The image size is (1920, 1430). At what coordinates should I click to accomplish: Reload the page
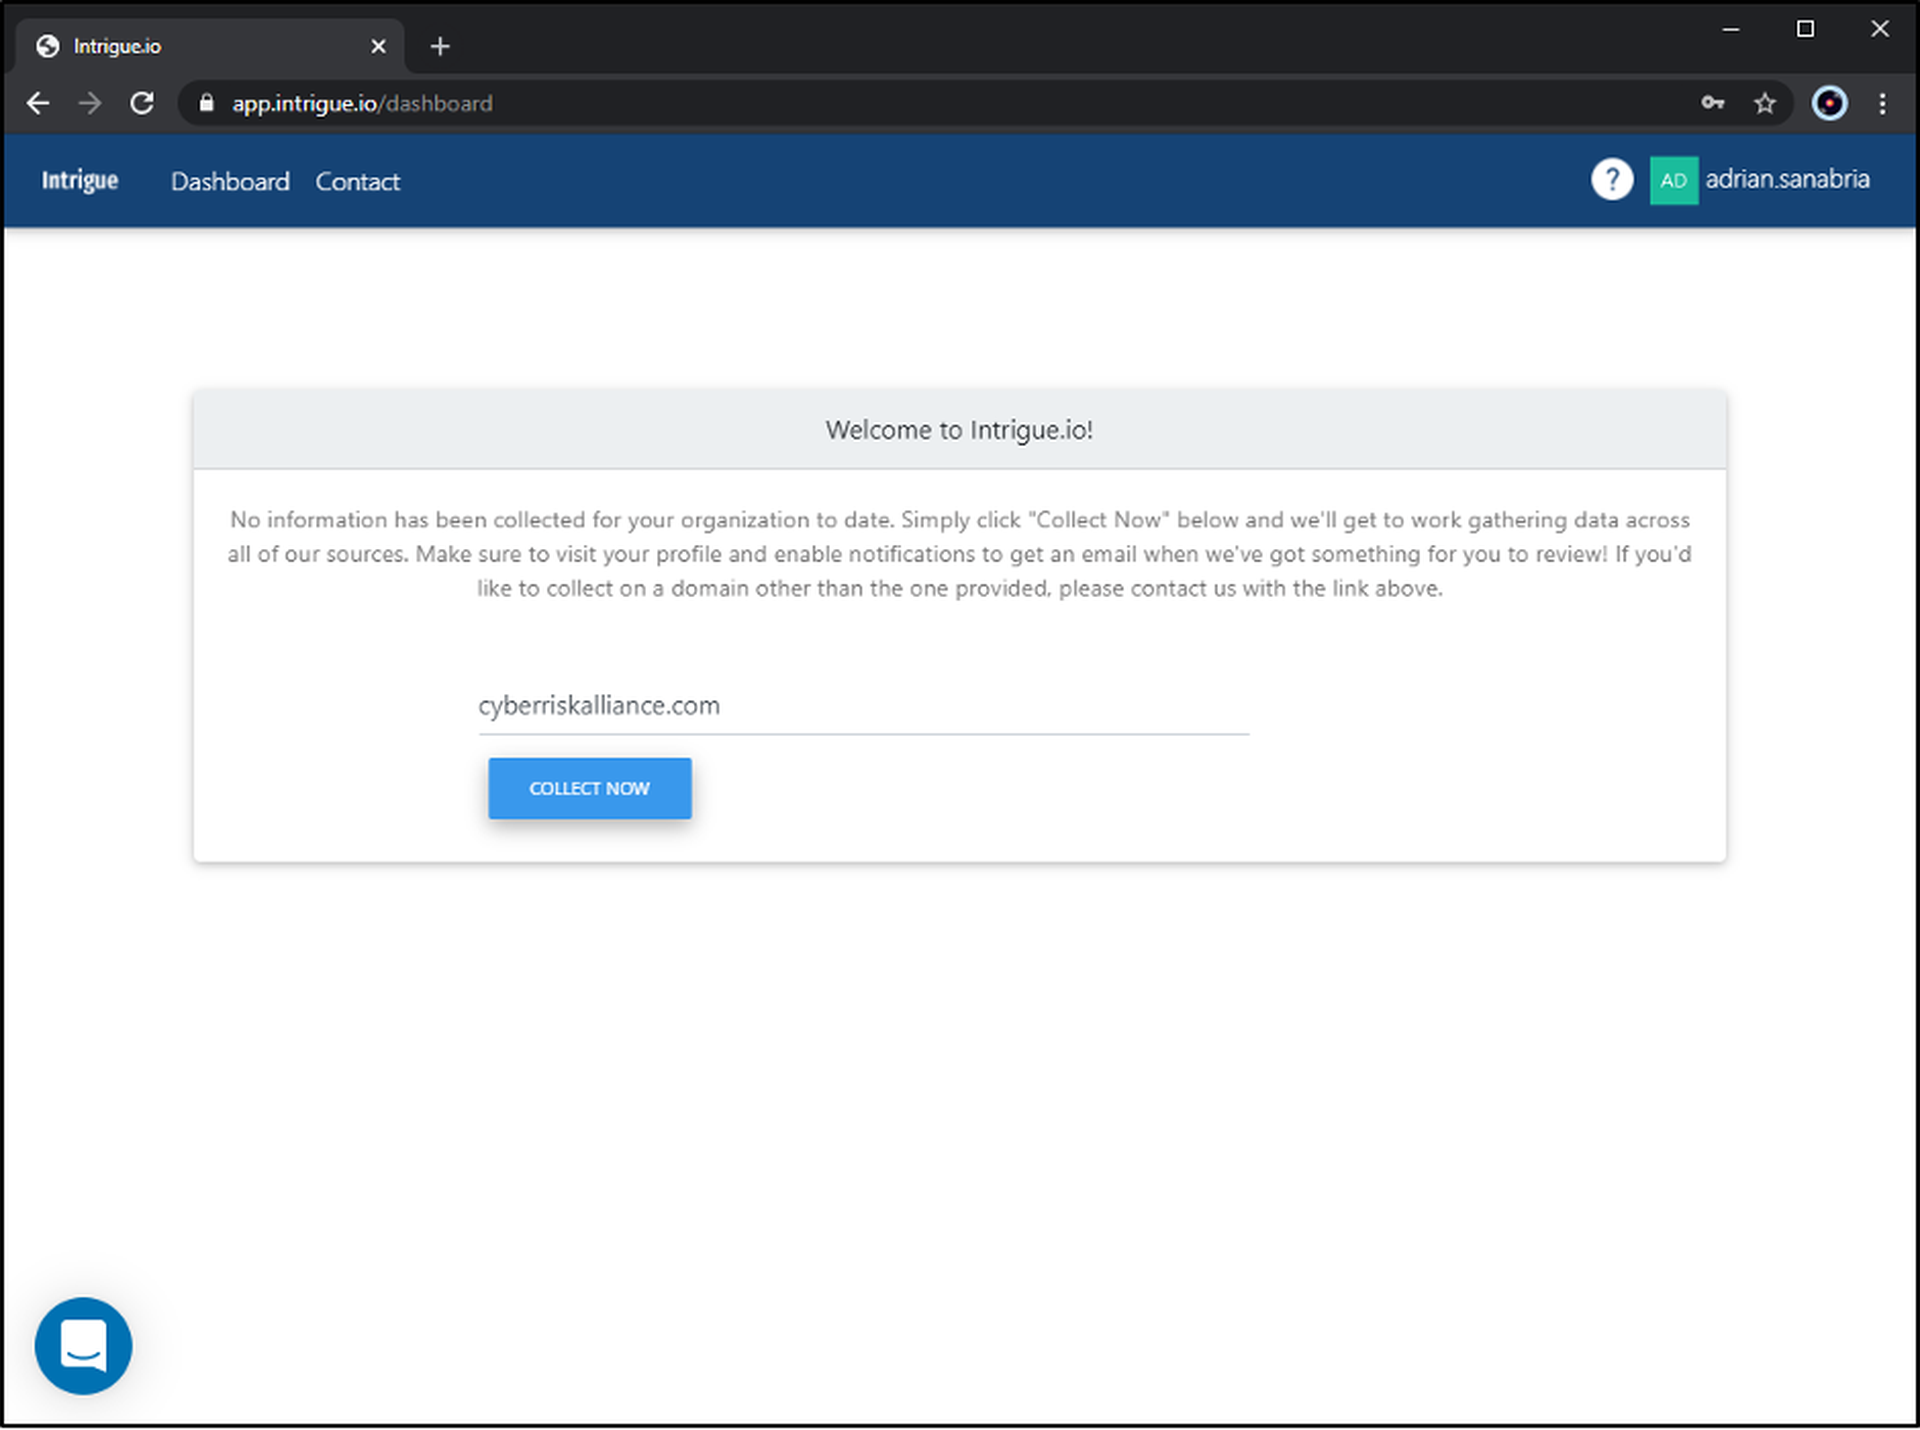[x=142, y=103]
